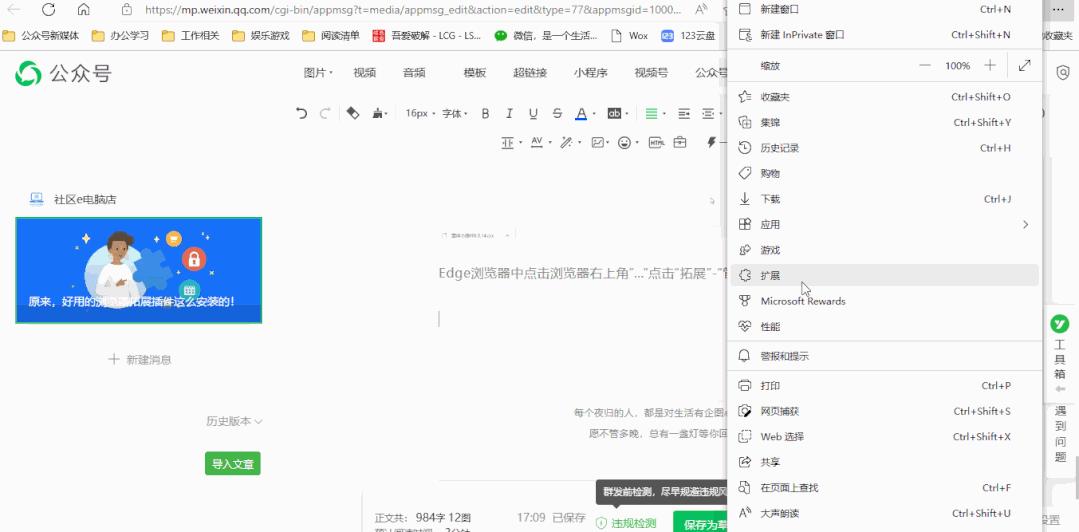This screenshot has height=532, width=1079.
Task: Select 性能 in the menu
Action: click(884, 326)
